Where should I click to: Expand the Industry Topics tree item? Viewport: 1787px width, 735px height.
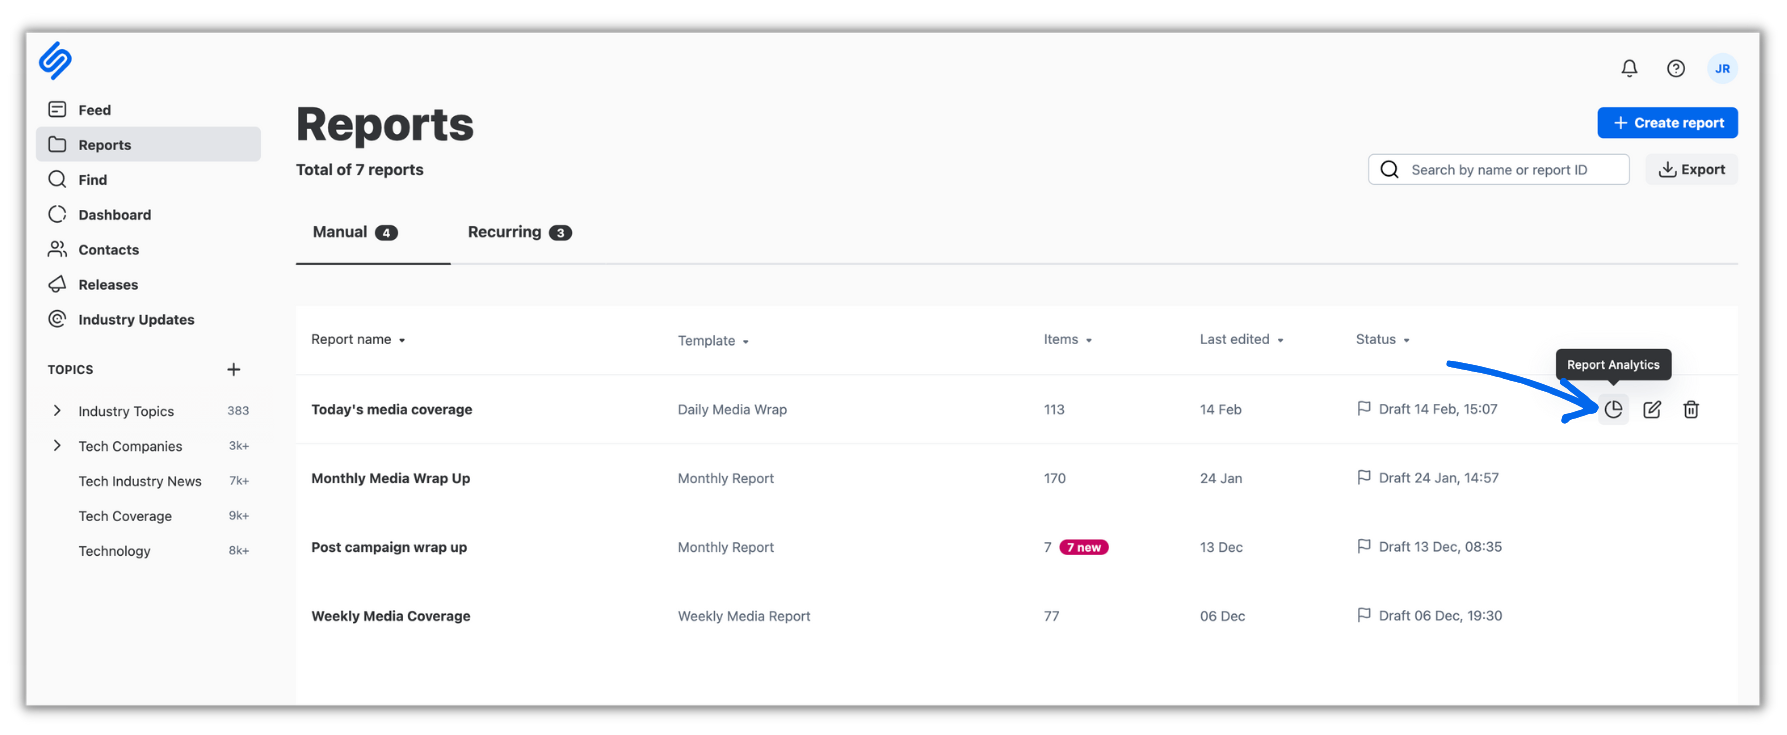[x=57, y=410]
